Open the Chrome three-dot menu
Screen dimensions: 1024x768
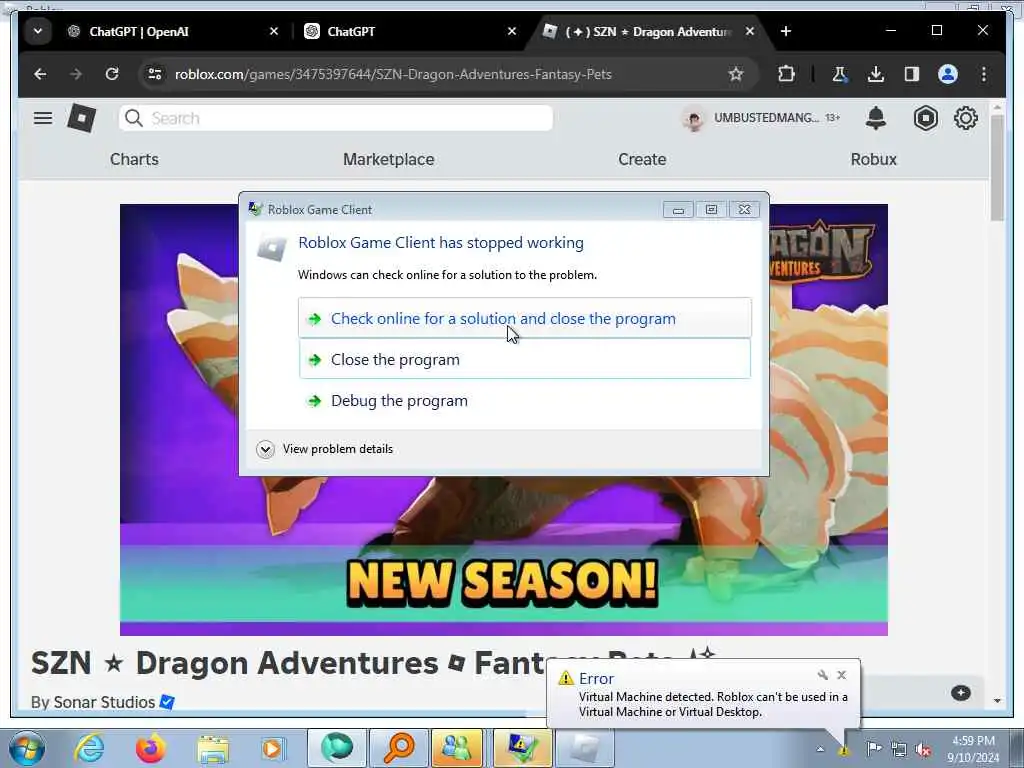point(984,74)
